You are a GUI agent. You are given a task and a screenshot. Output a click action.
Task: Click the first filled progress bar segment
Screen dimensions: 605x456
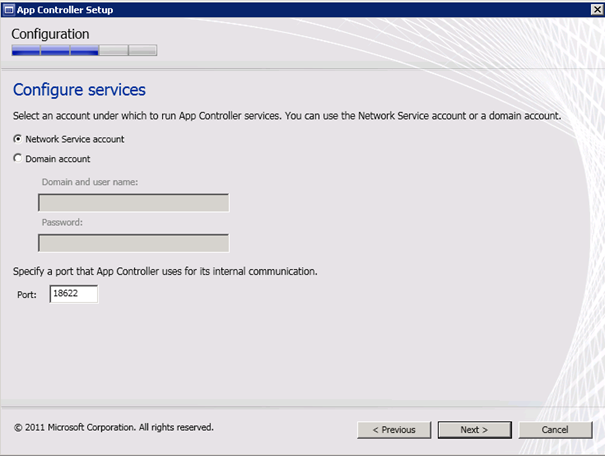coord(26,50)
